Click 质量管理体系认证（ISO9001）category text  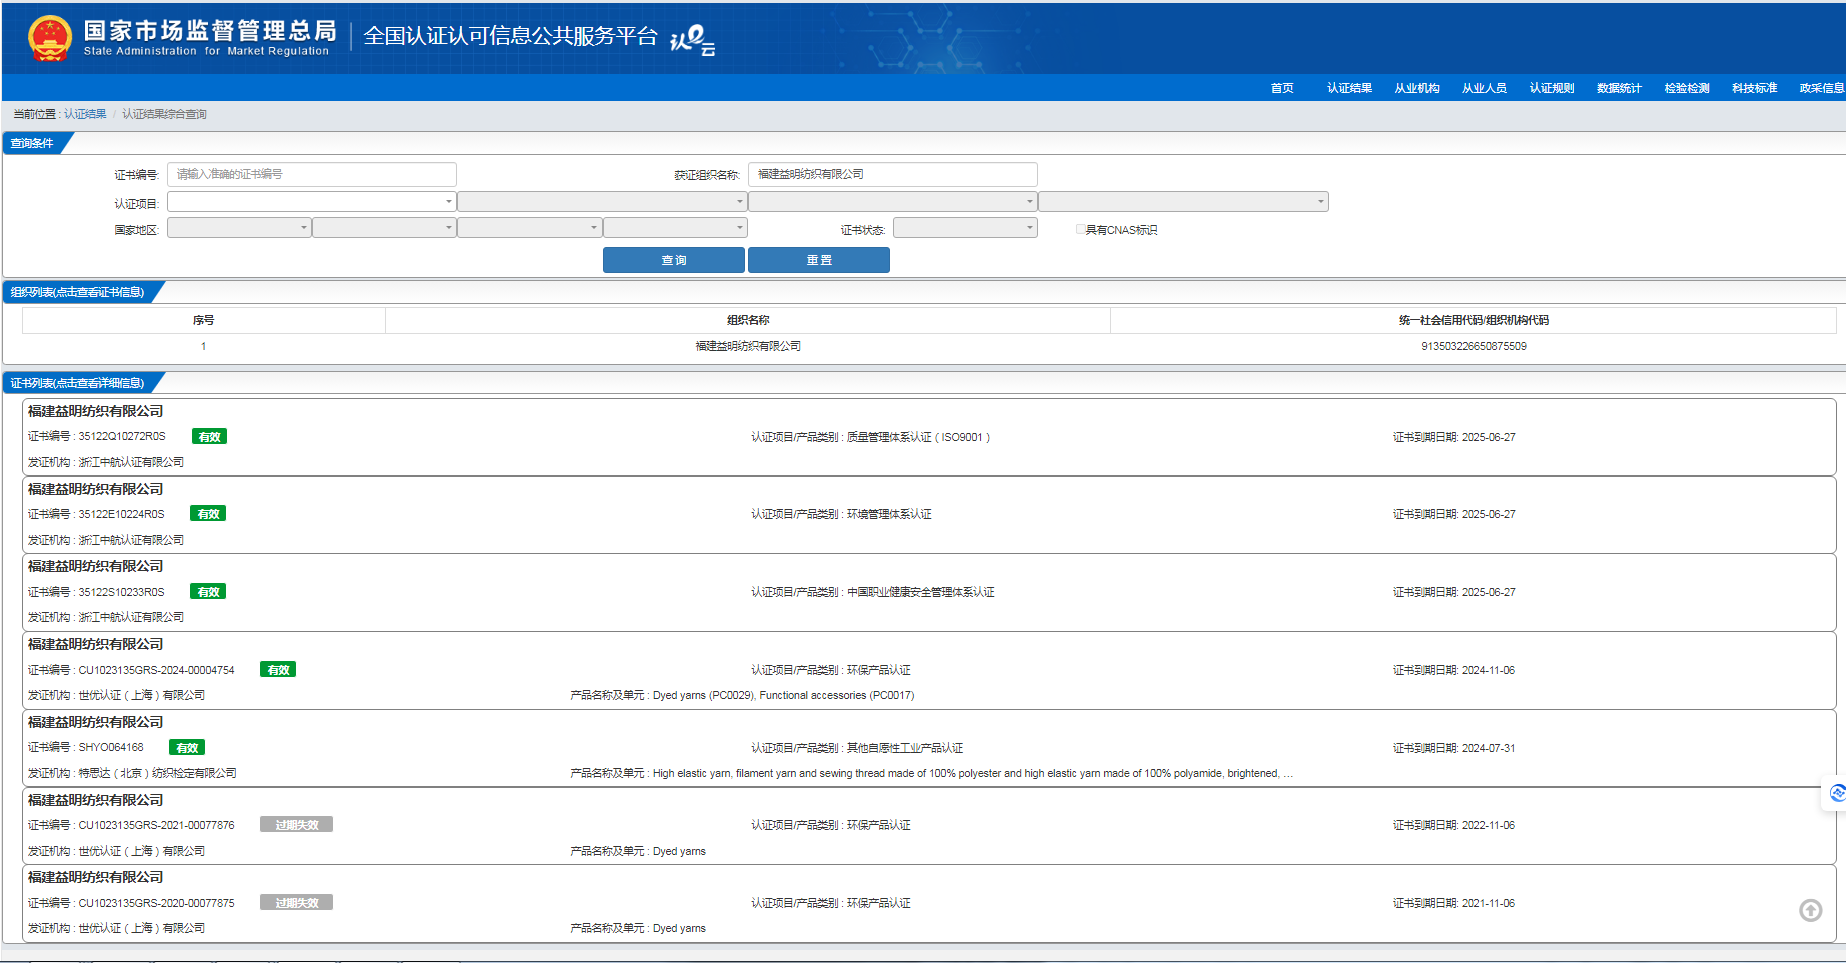918,437
